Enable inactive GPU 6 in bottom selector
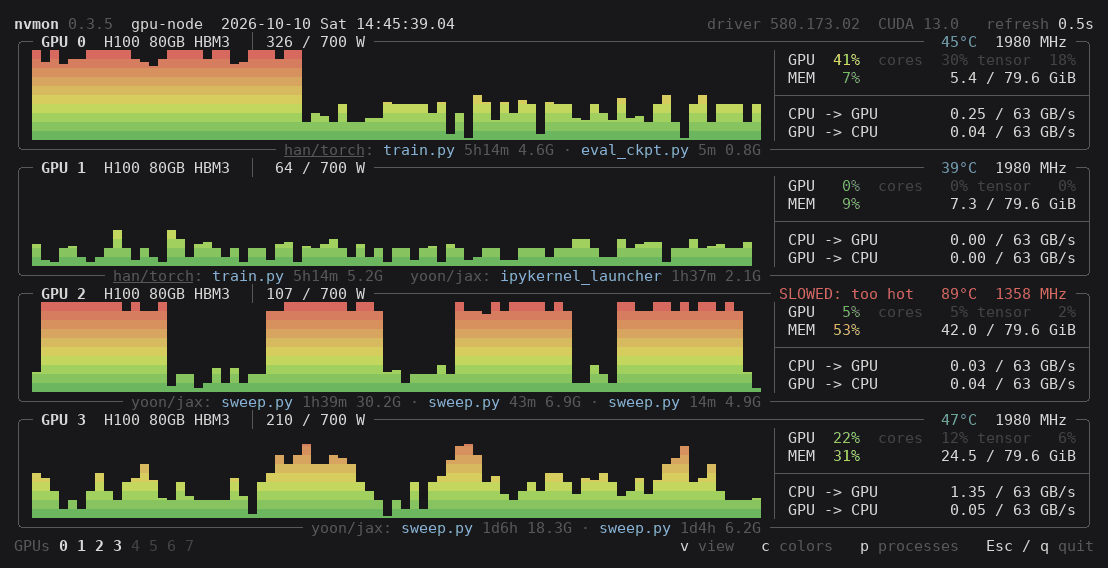Image resolution: width=1108 pixels, height=568 pixels. pos(172,545)
